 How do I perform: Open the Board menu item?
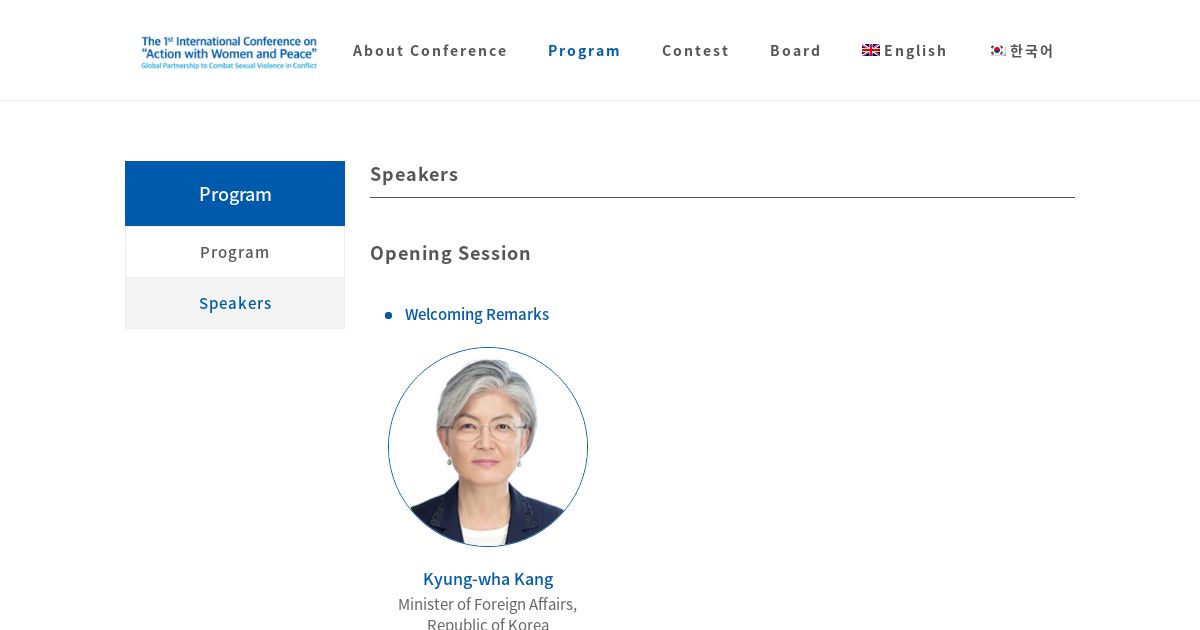796,50
